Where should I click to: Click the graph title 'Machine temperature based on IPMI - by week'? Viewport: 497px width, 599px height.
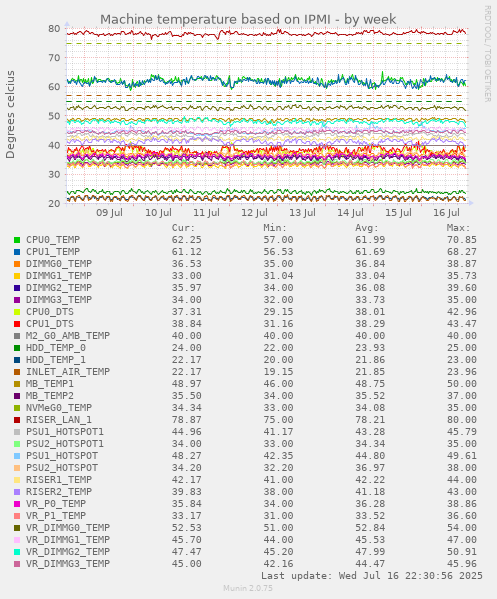[248, 19]
